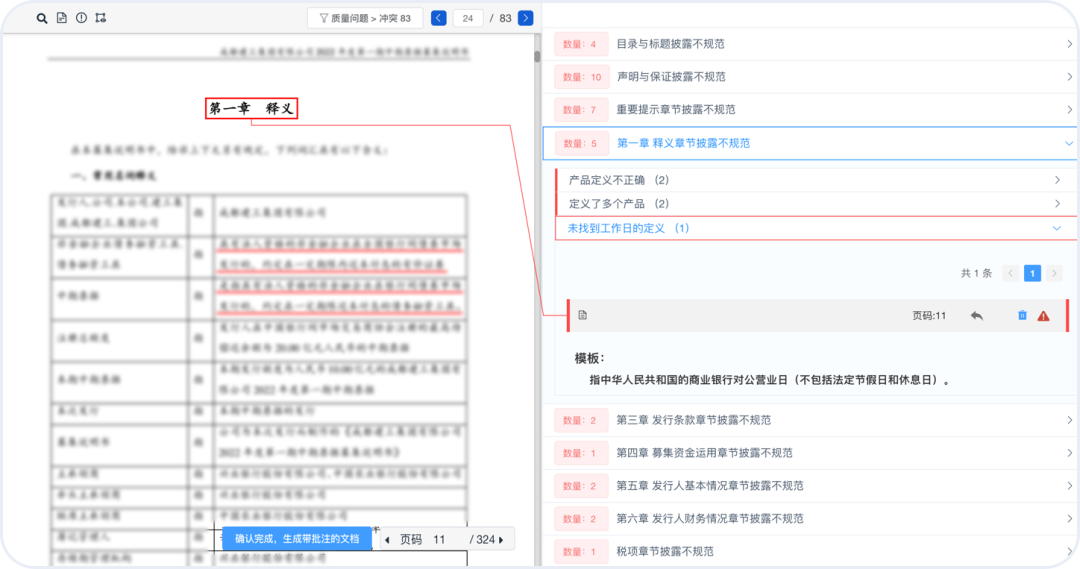
Task: Click the search magnifier icon
Action: tap(42, 18)
